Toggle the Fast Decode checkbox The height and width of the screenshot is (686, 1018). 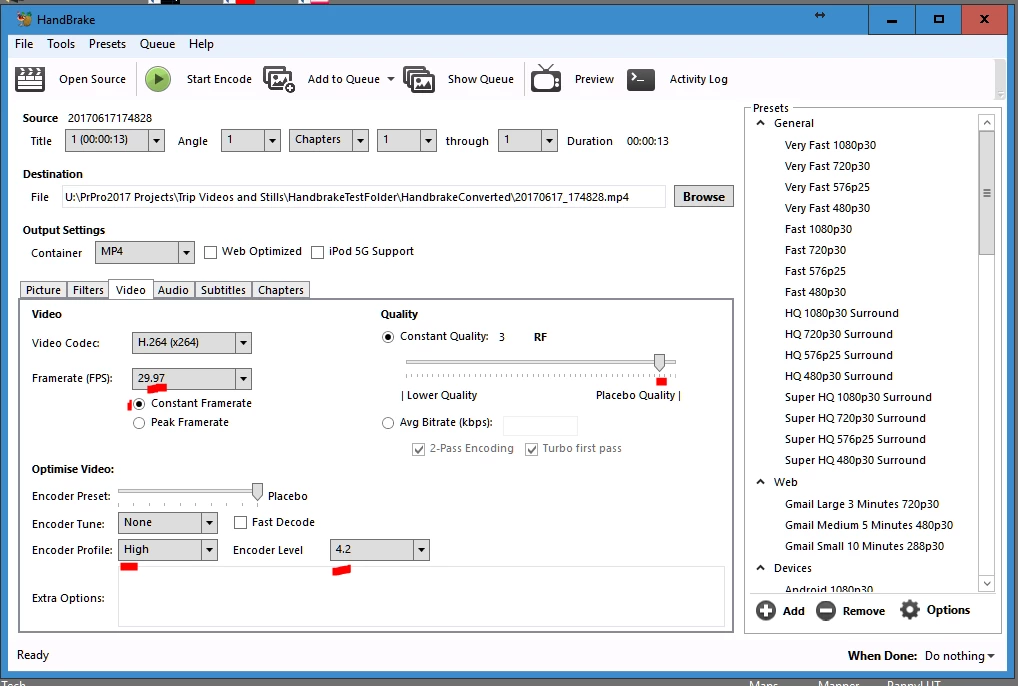pos(240,522)
